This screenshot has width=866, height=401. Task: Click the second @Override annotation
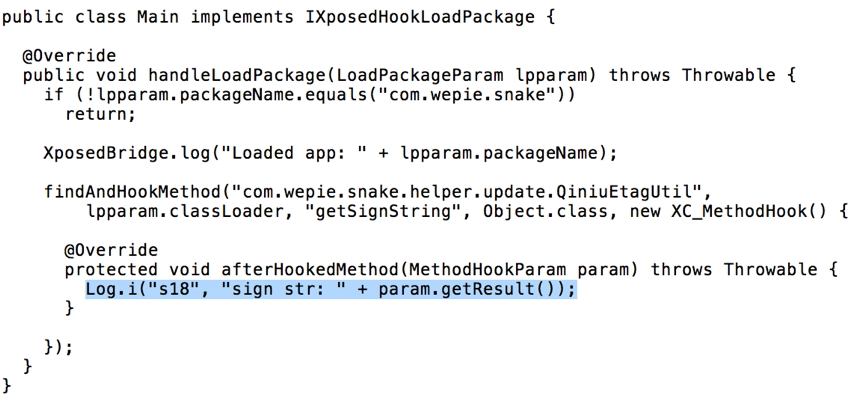click(111, 250)
